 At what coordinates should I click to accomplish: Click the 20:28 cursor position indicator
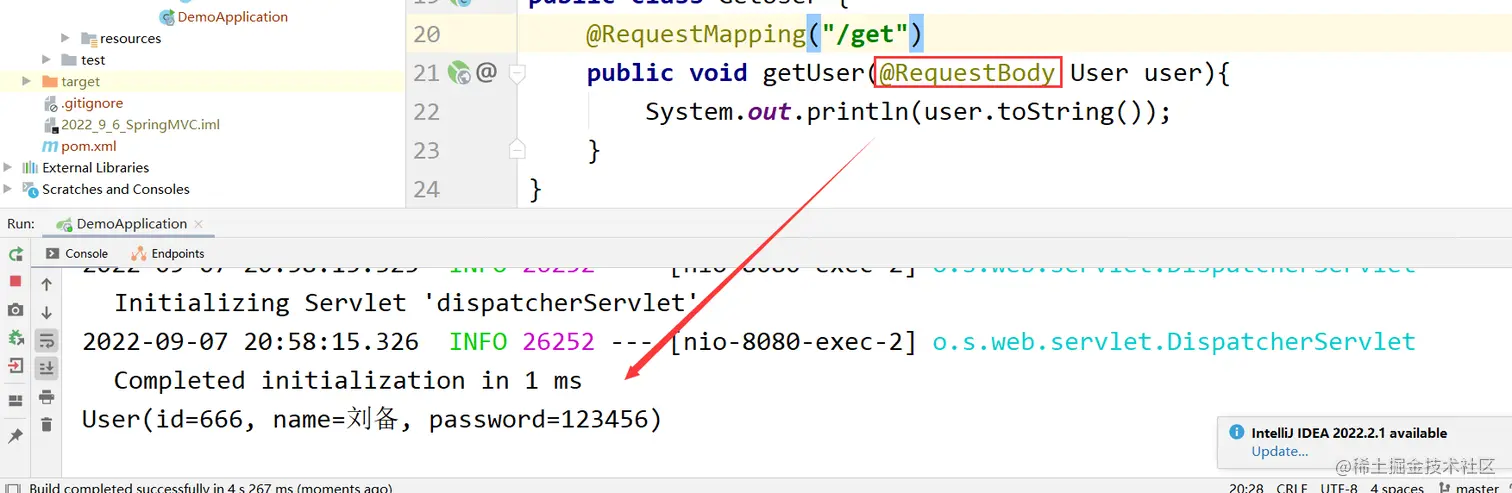tap(1246, 488)
